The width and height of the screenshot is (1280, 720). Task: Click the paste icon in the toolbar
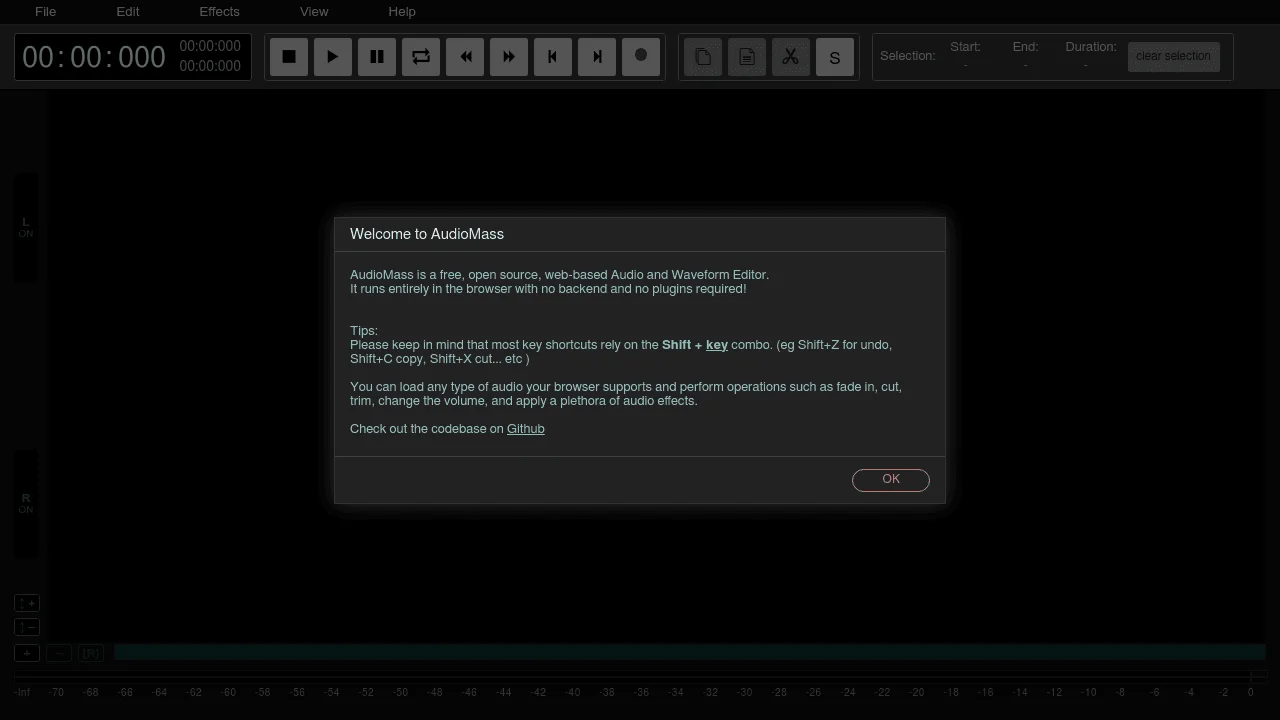pos(747,57)
